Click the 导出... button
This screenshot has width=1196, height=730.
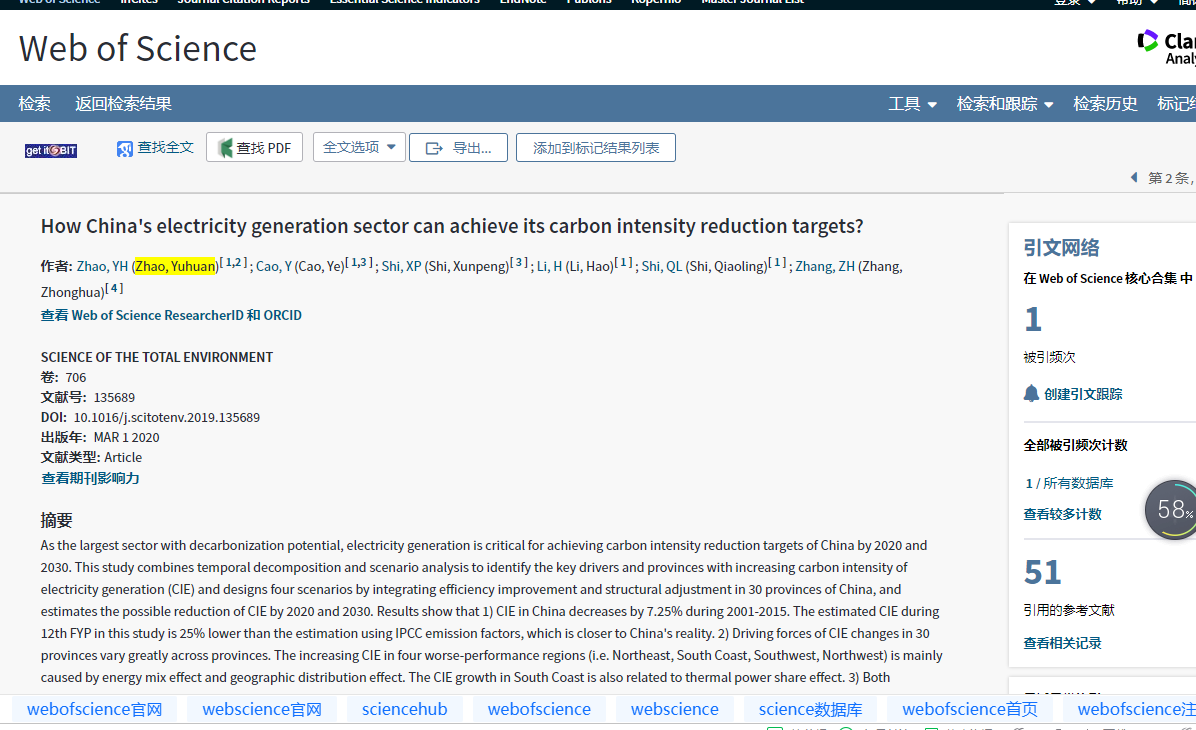(x=458, y=147)
